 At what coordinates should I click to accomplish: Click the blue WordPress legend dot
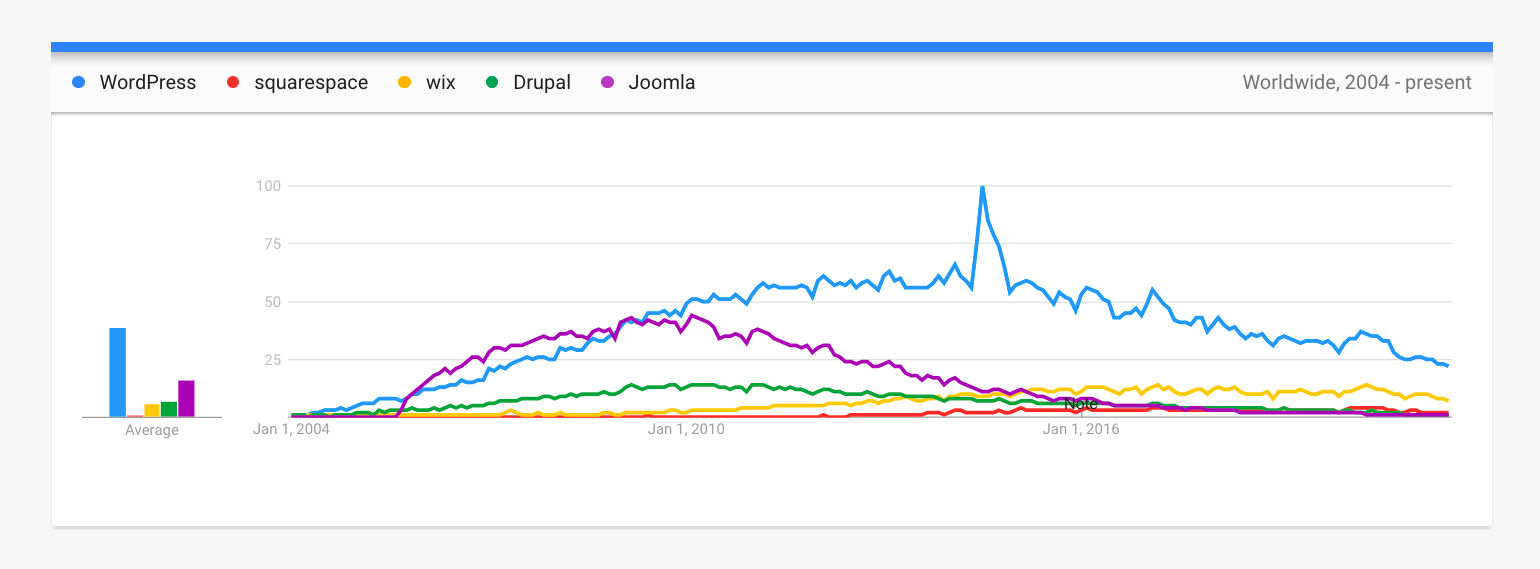click(78, 82)
